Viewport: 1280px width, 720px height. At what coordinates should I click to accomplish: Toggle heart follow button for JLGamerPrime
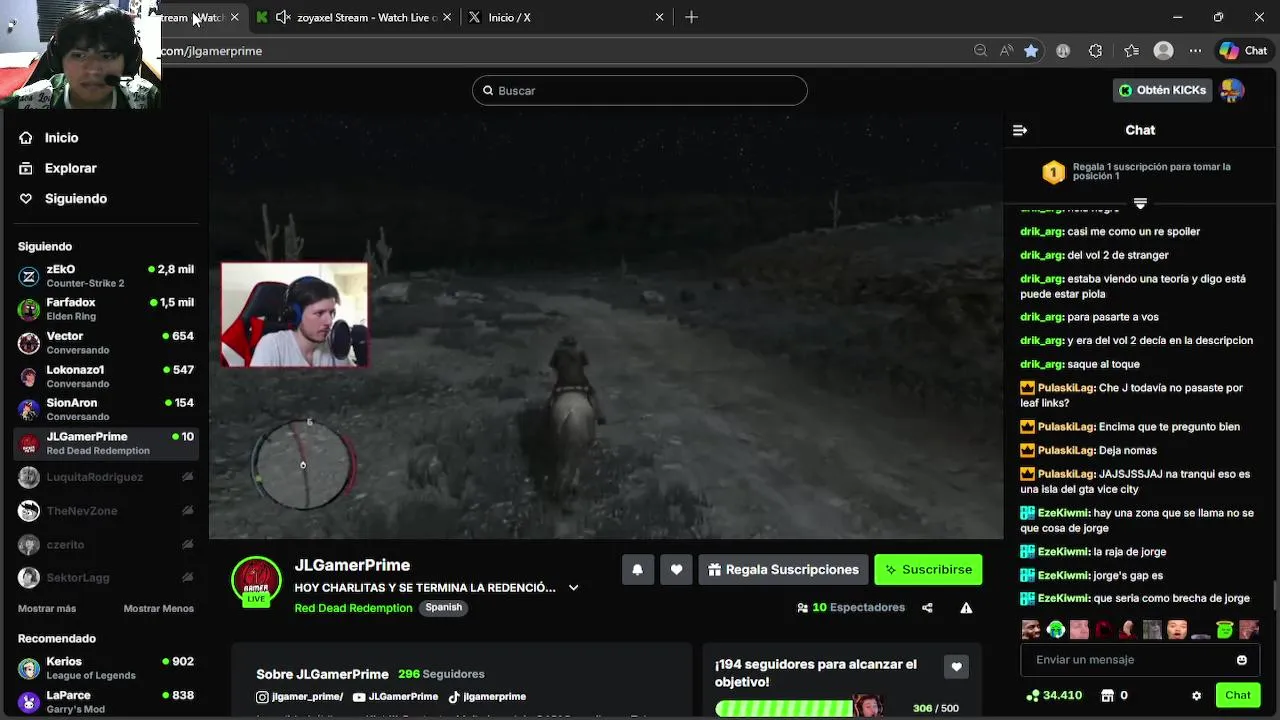click(x=676, y=570)
